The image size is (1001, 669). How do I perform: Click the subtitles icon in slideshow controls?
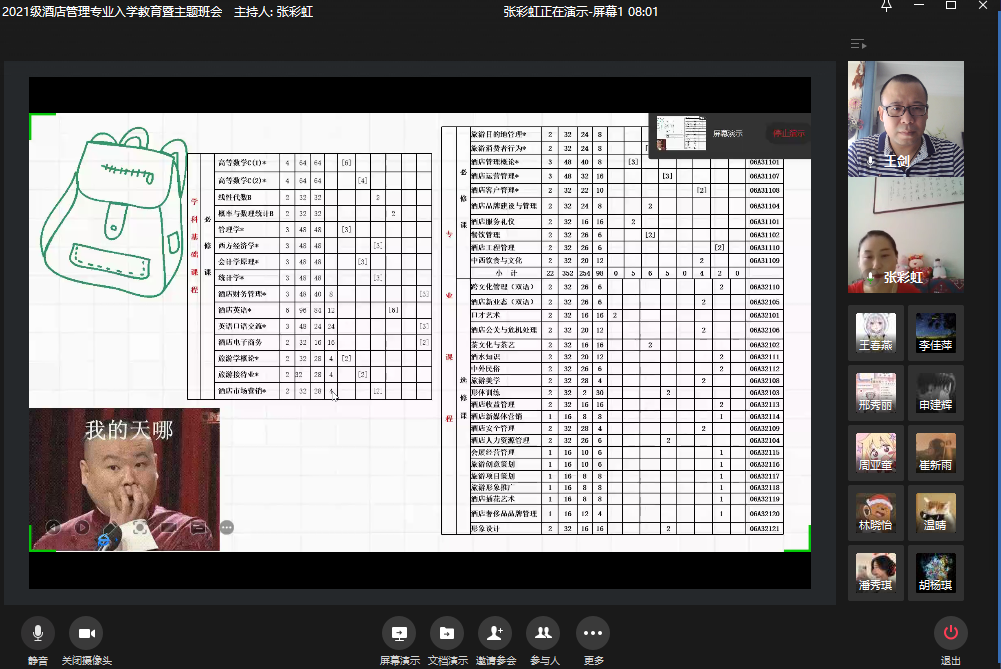pyautogui.click(x=198, y=527)
